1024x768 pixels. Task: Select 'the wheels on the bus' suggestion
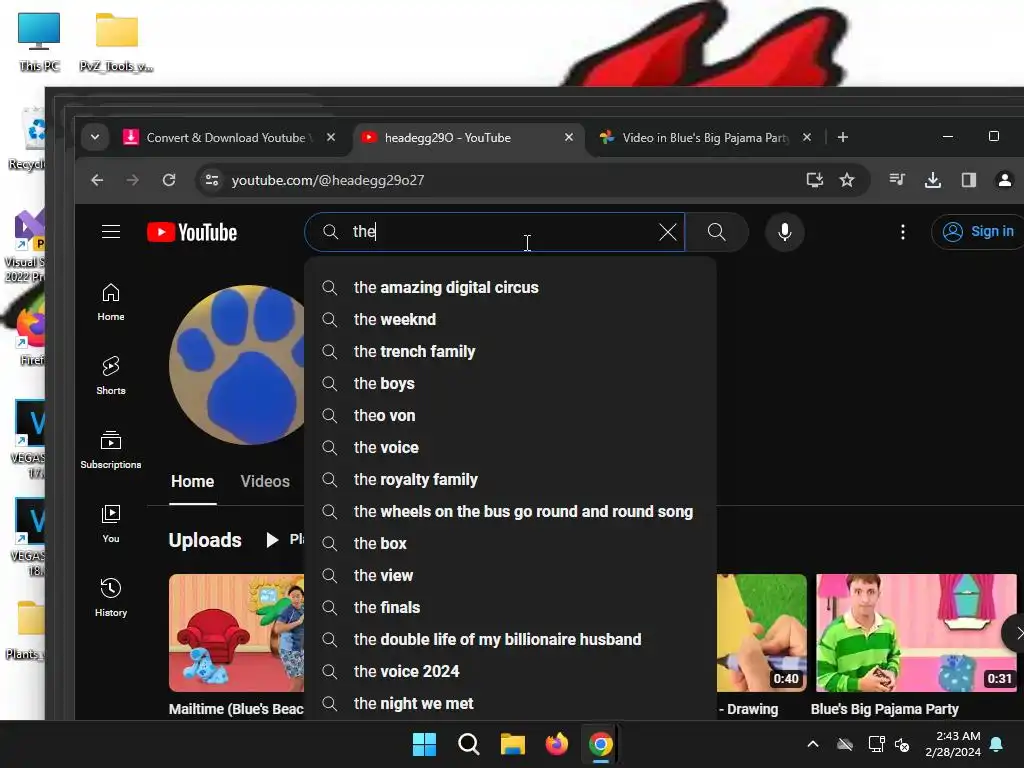tap(511, 511)
